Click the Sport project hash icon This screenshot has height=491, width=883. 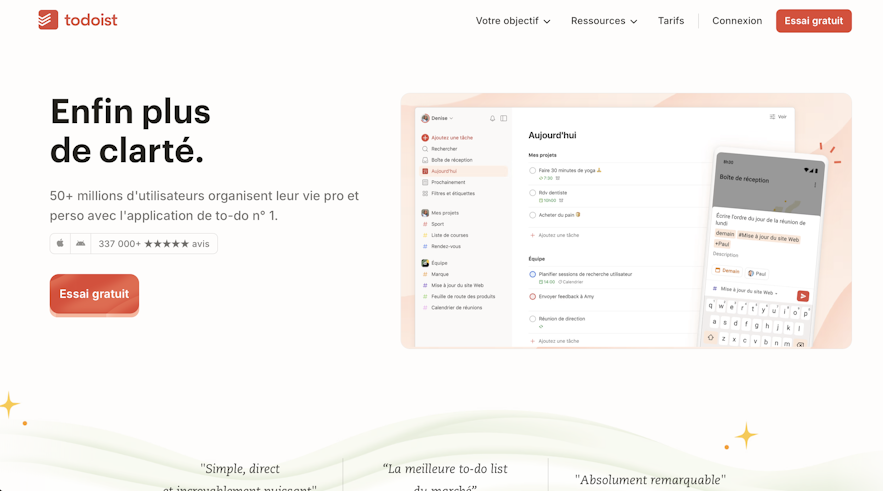[x=425, y=224]
